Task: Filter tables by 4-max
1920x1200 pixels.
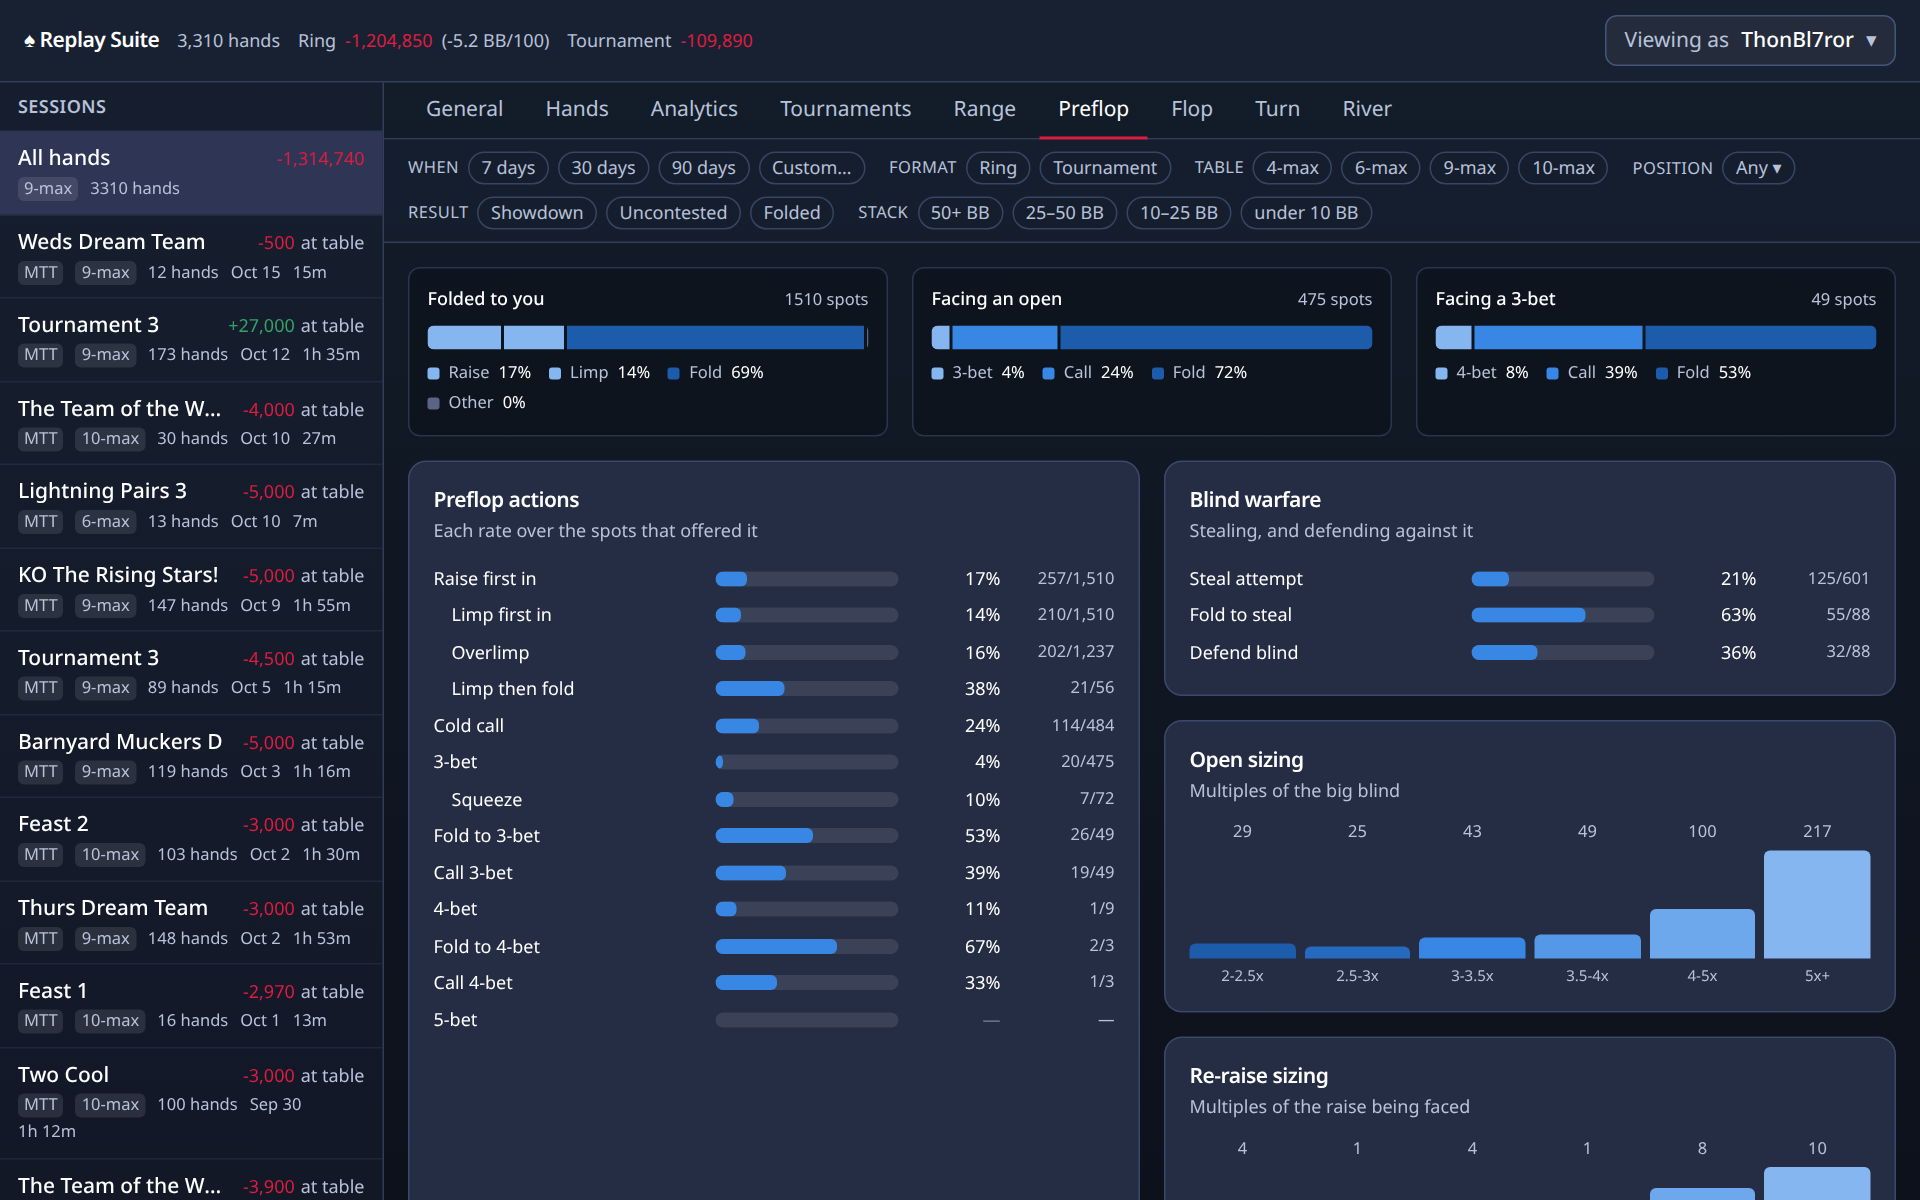Action: pos(1292,168)
